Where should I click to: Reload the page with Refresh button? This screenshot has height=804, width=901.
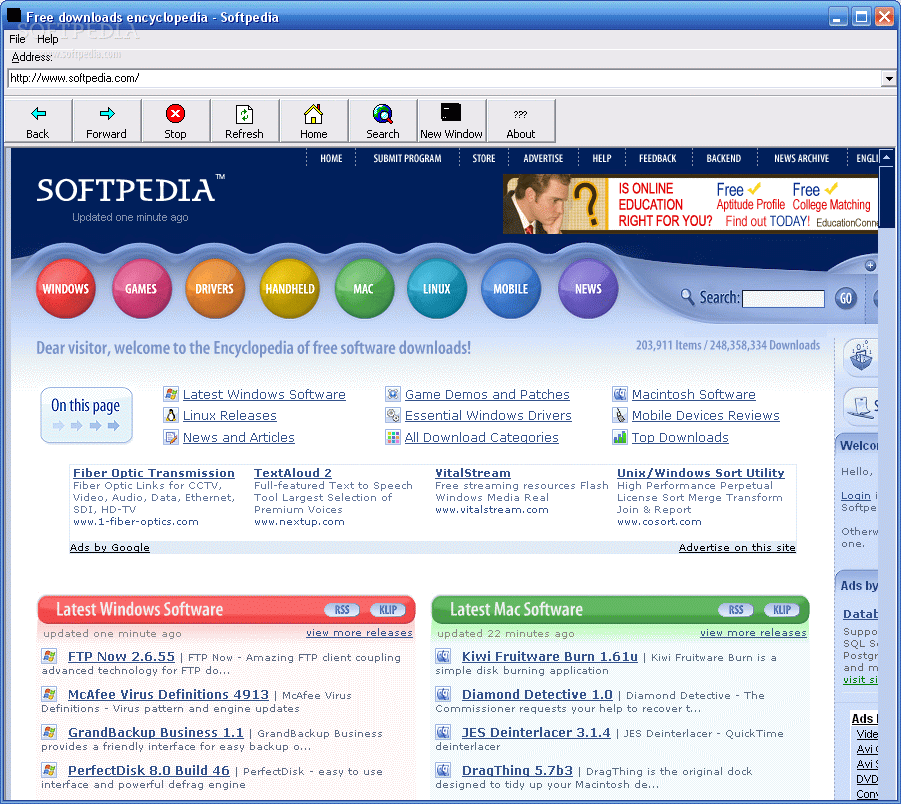tap(245, 121)
